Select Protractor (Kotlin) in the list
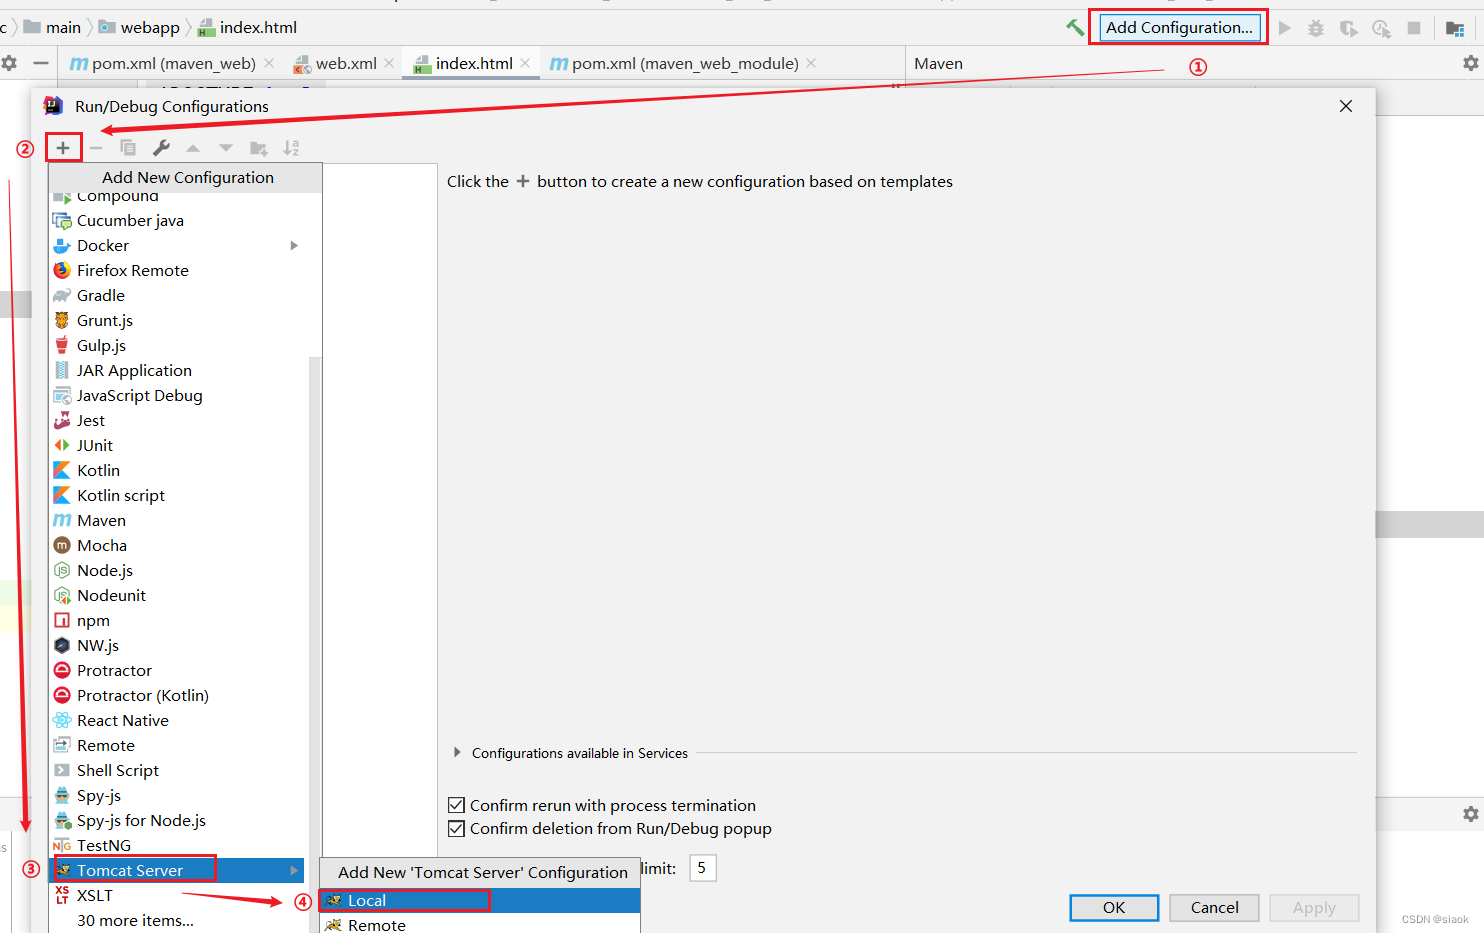This screenshot has height=933, width=1484. [177, 695]
